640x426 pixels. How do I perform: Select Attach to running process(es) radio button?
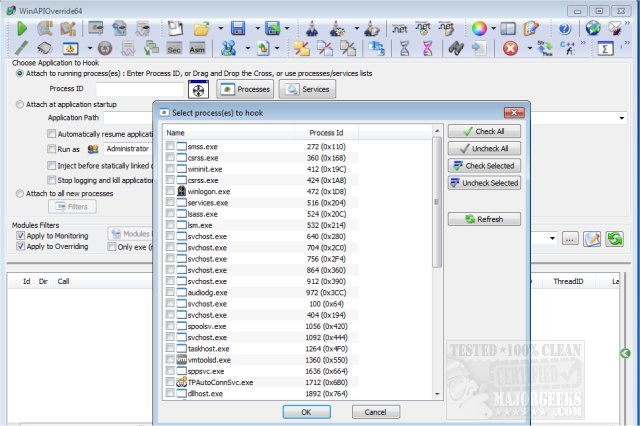point(20,74)
